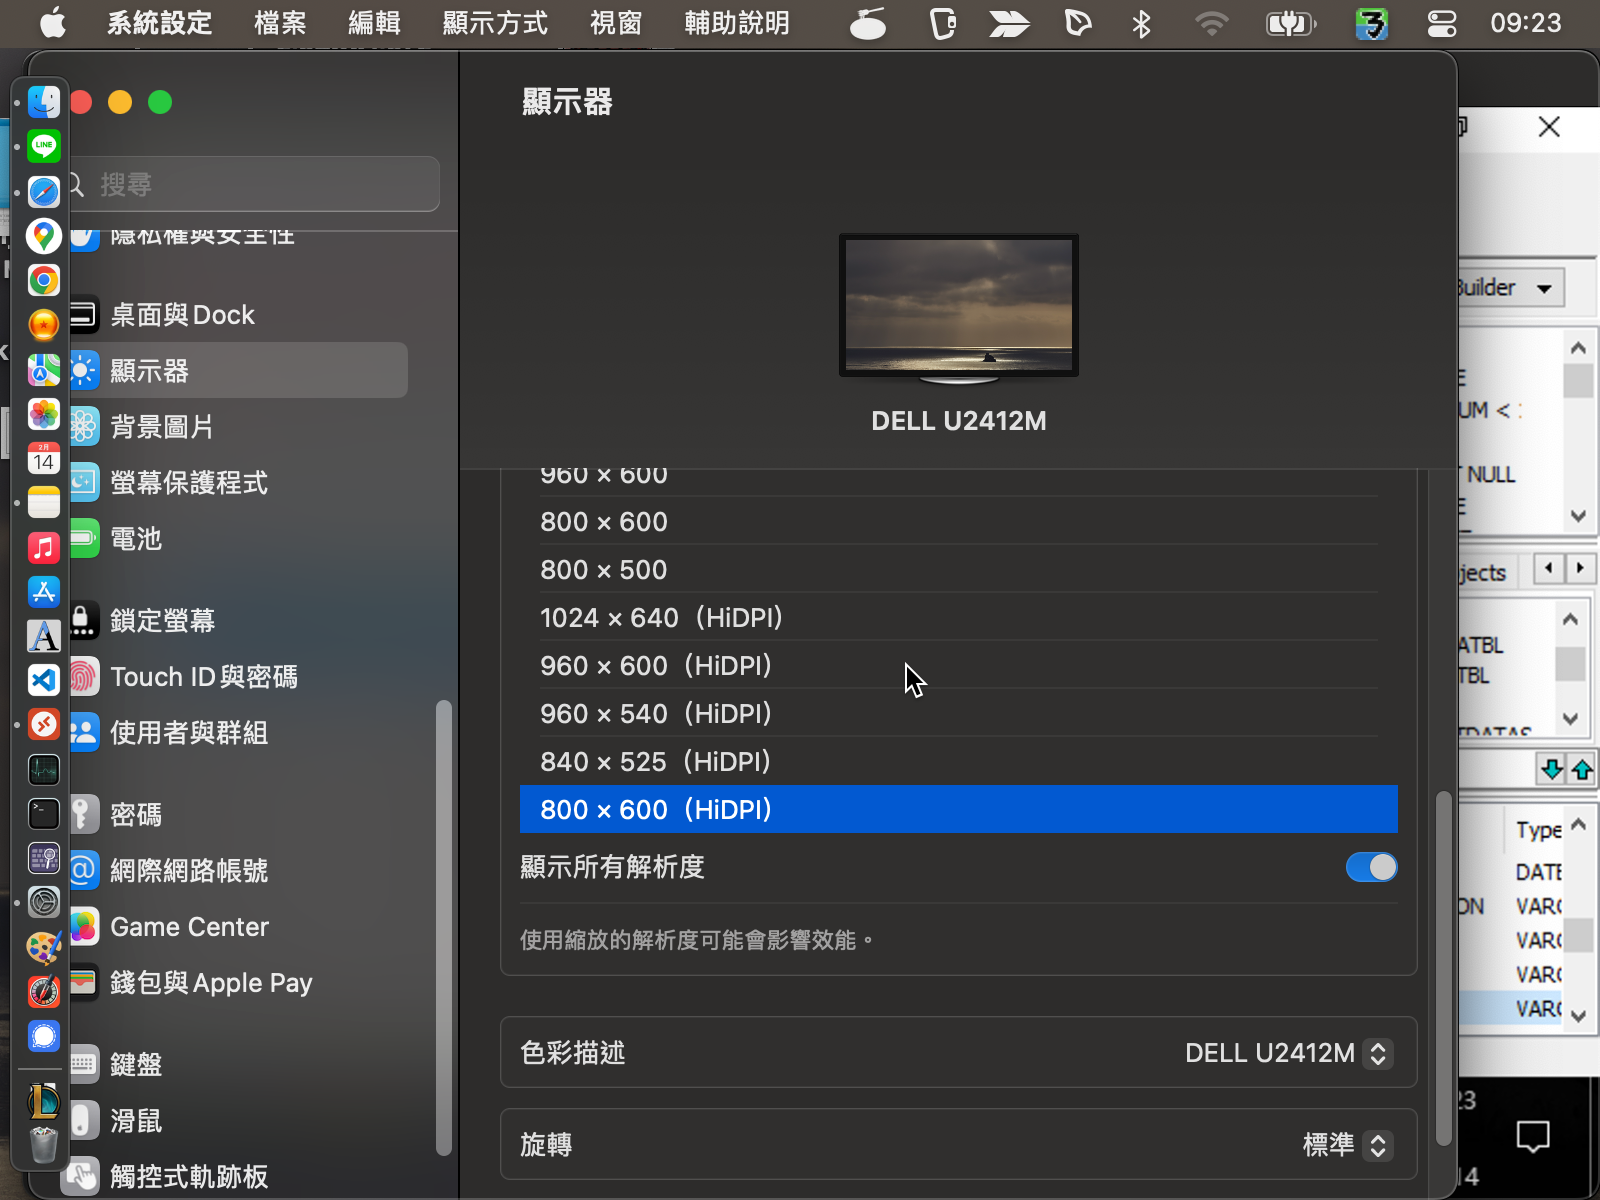This screenshot has height=1200, width=1600.
Task: Open Photos from the Dock
Action: click(44, 414)
